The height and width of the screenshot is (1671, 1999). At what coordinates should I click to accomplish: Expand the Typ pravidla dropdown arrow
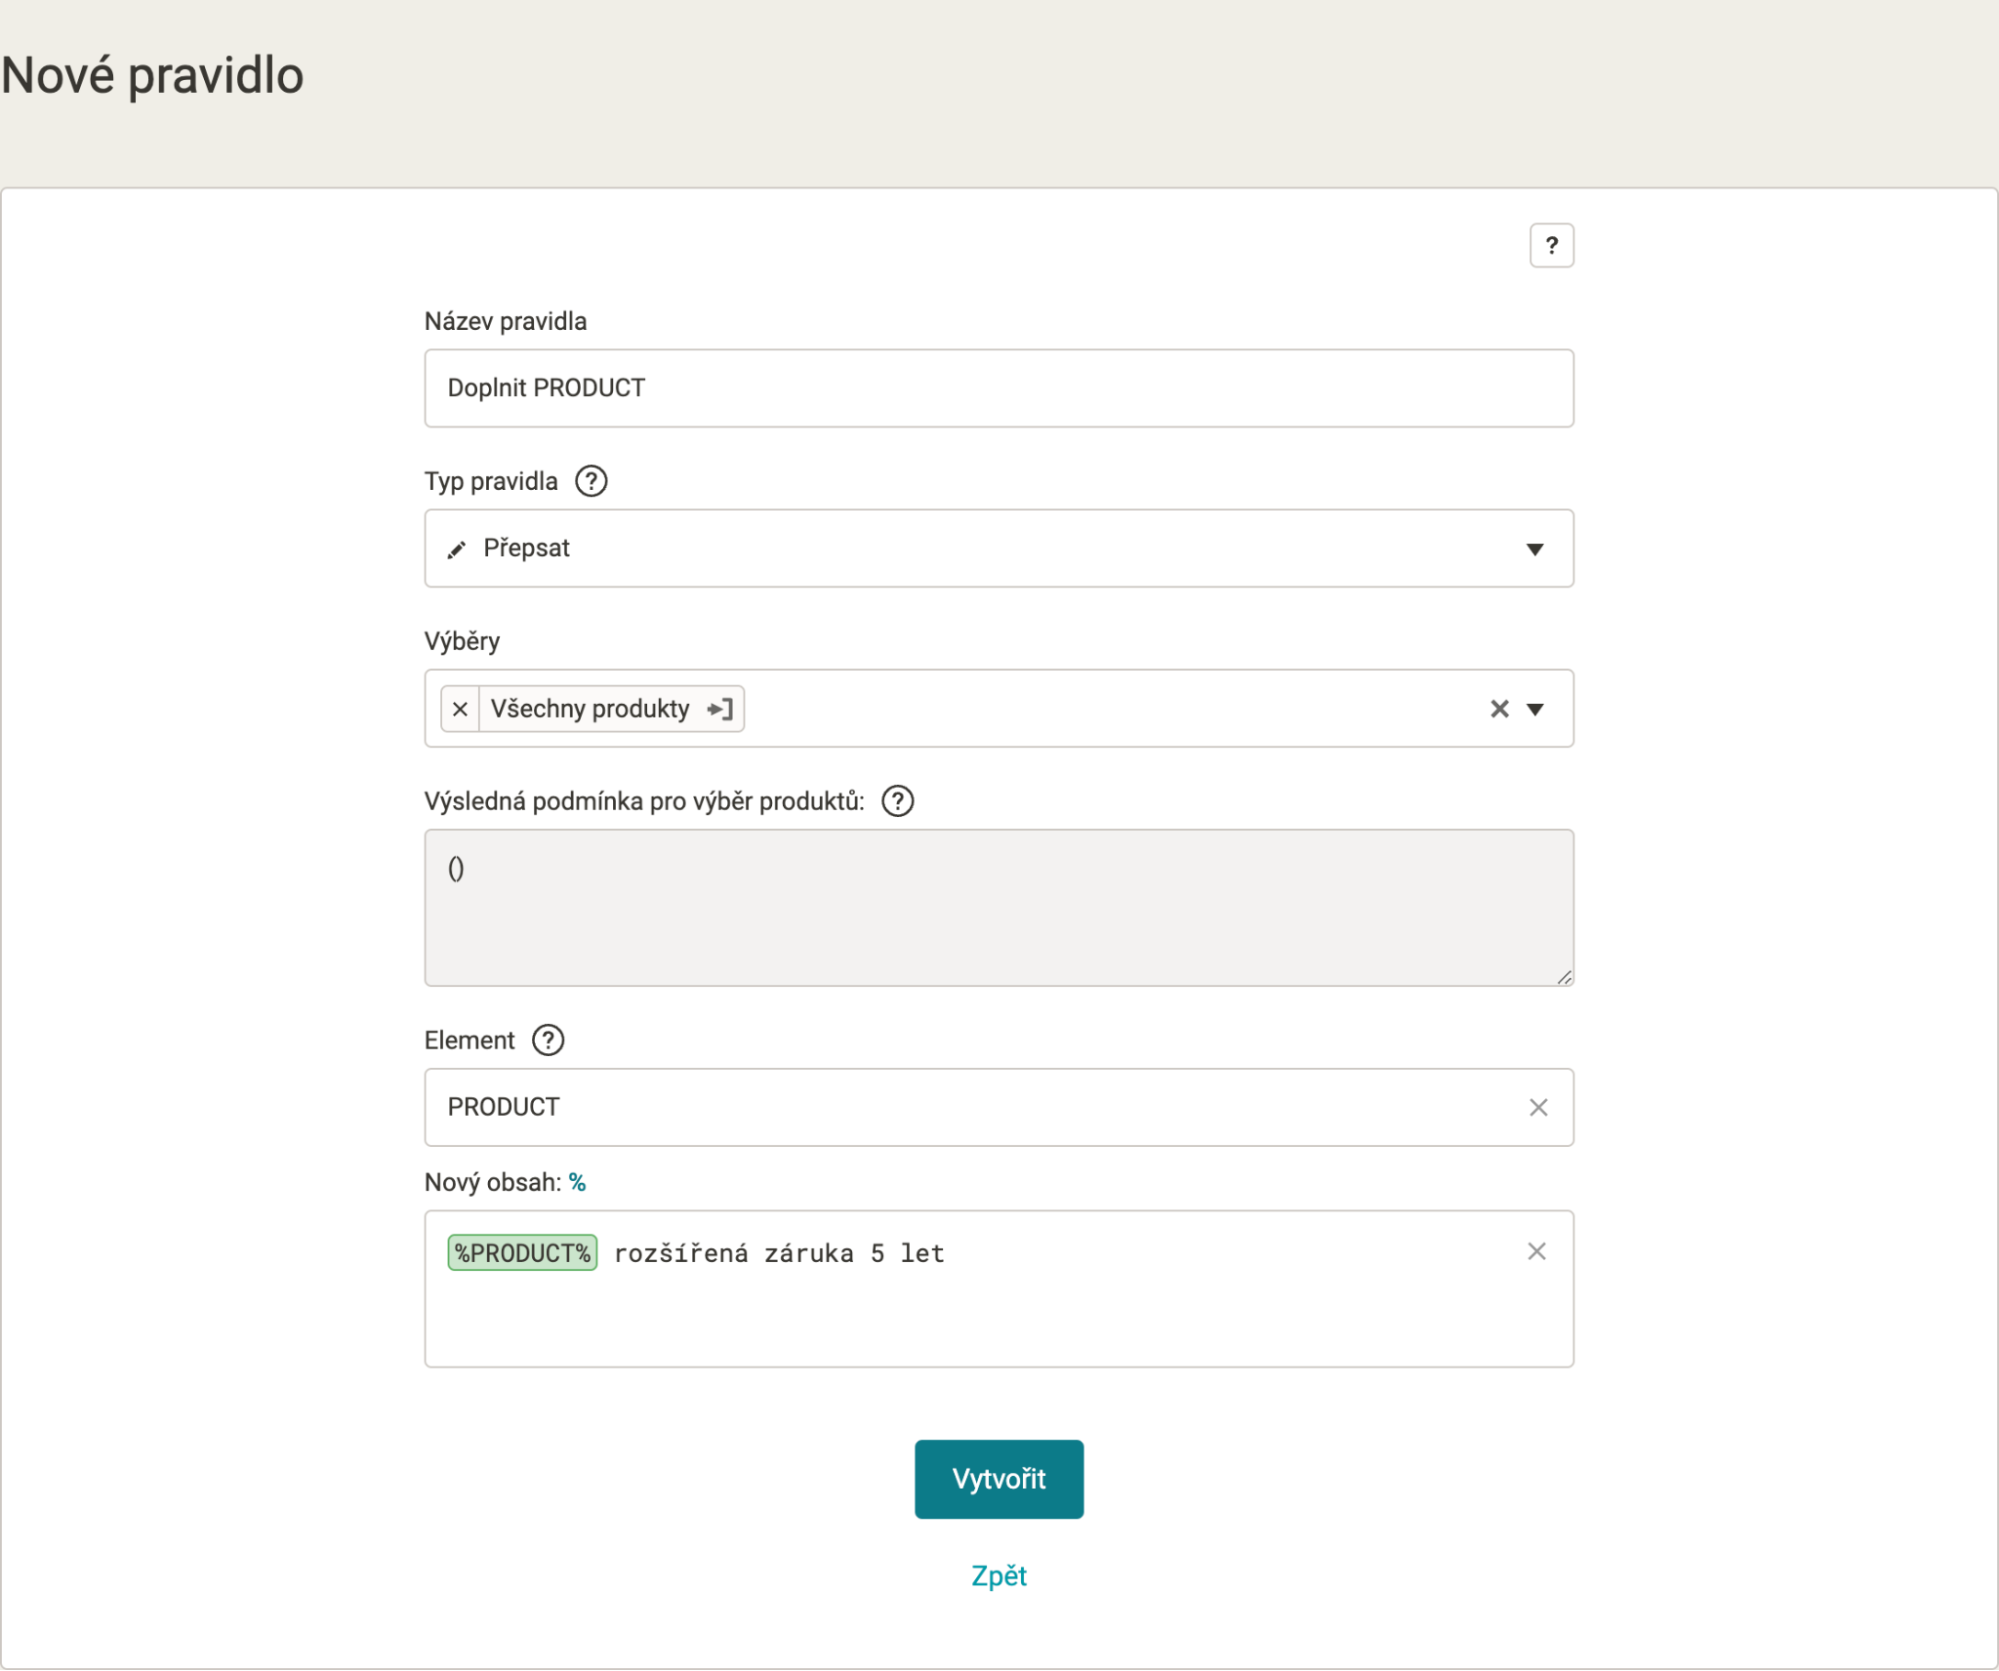tap(1535, 549)
